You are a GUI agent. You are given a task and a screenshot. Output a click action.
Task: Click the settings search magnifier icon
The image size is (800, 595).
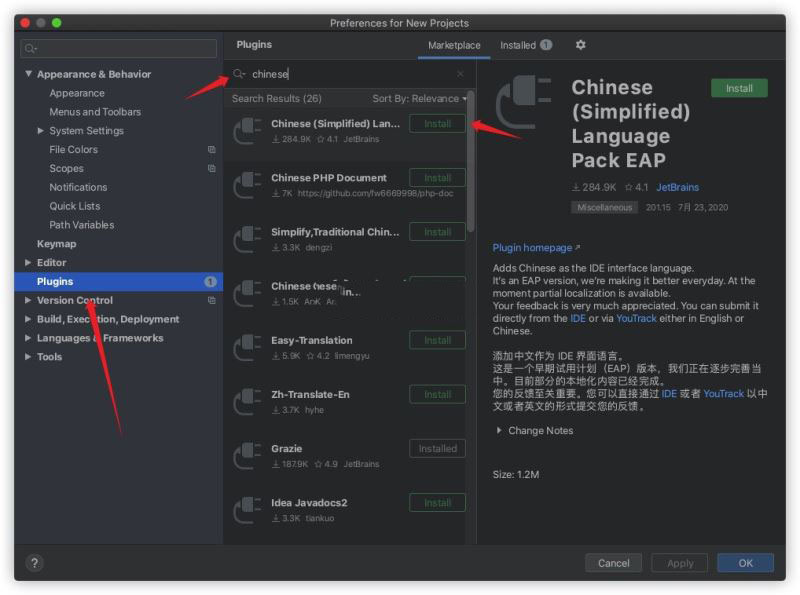[x=31, y=48]
